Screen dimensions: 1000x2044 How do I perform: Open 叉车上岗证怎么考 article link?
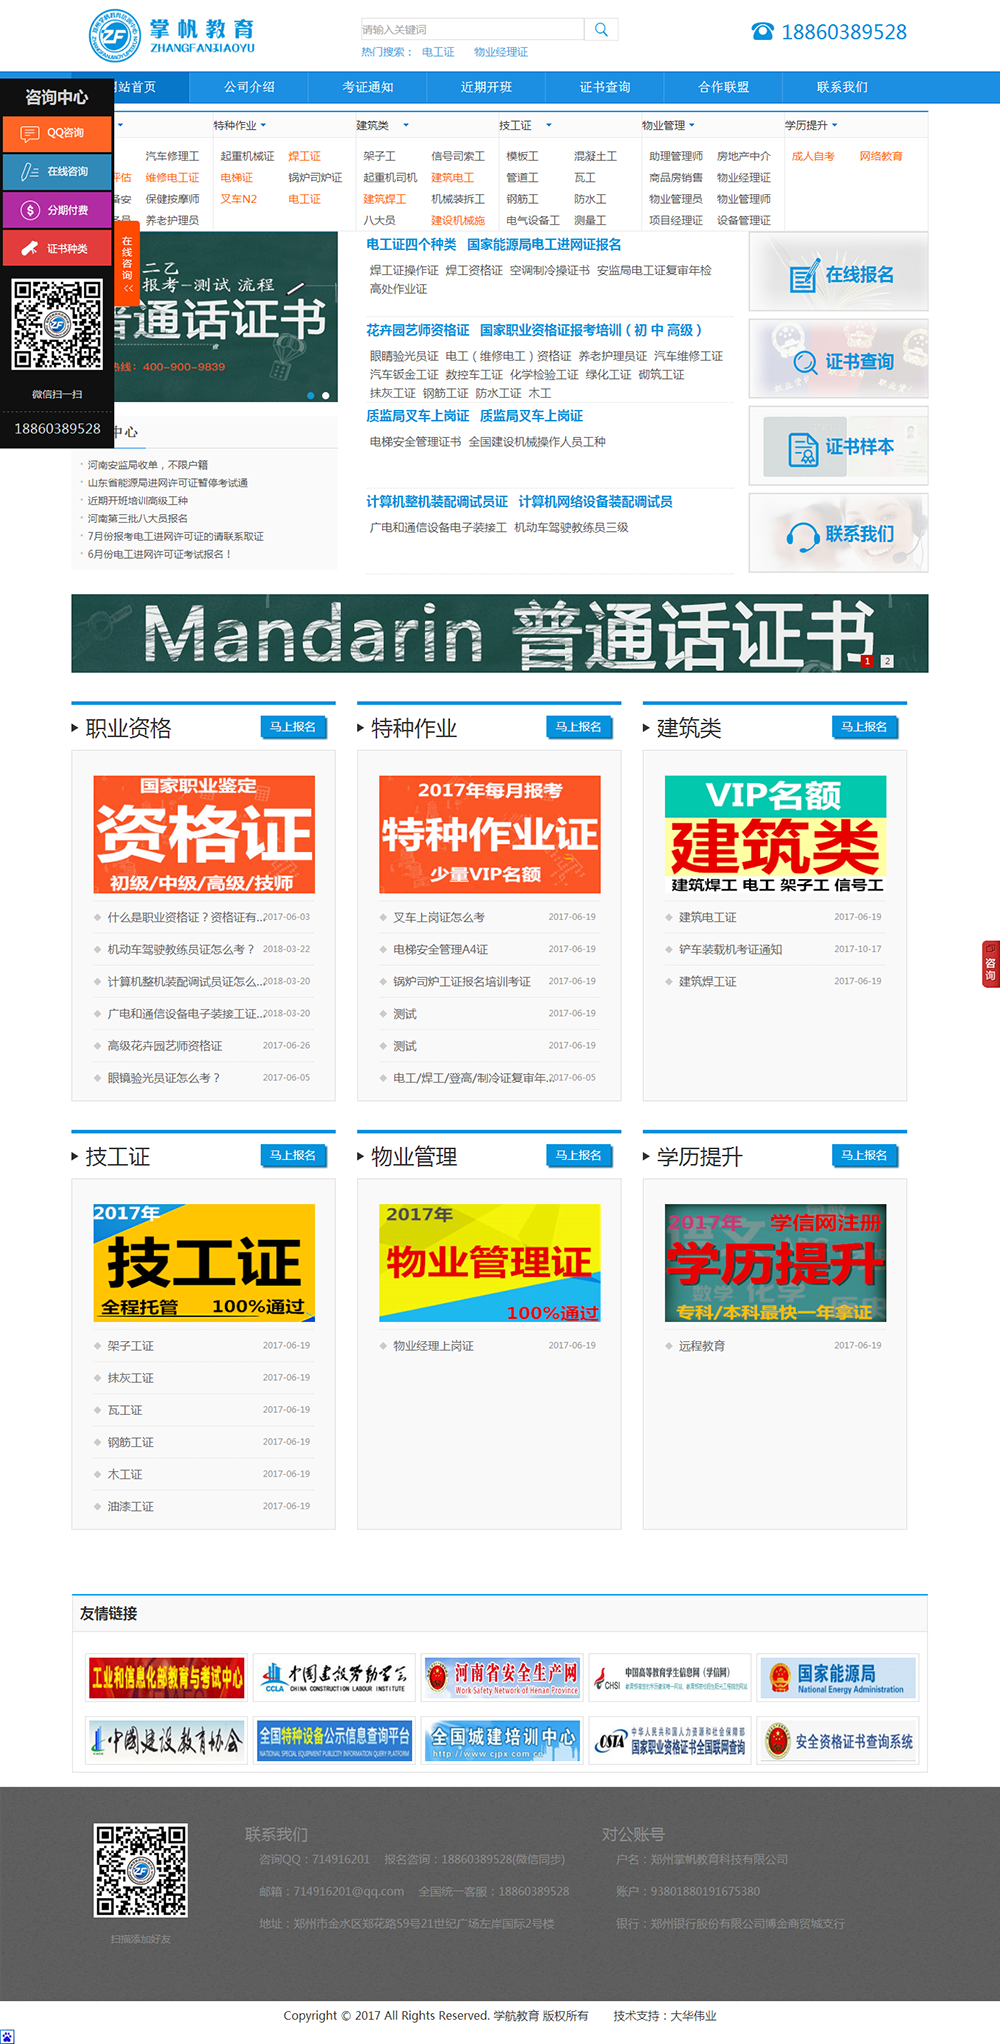[x=439, y=918]
